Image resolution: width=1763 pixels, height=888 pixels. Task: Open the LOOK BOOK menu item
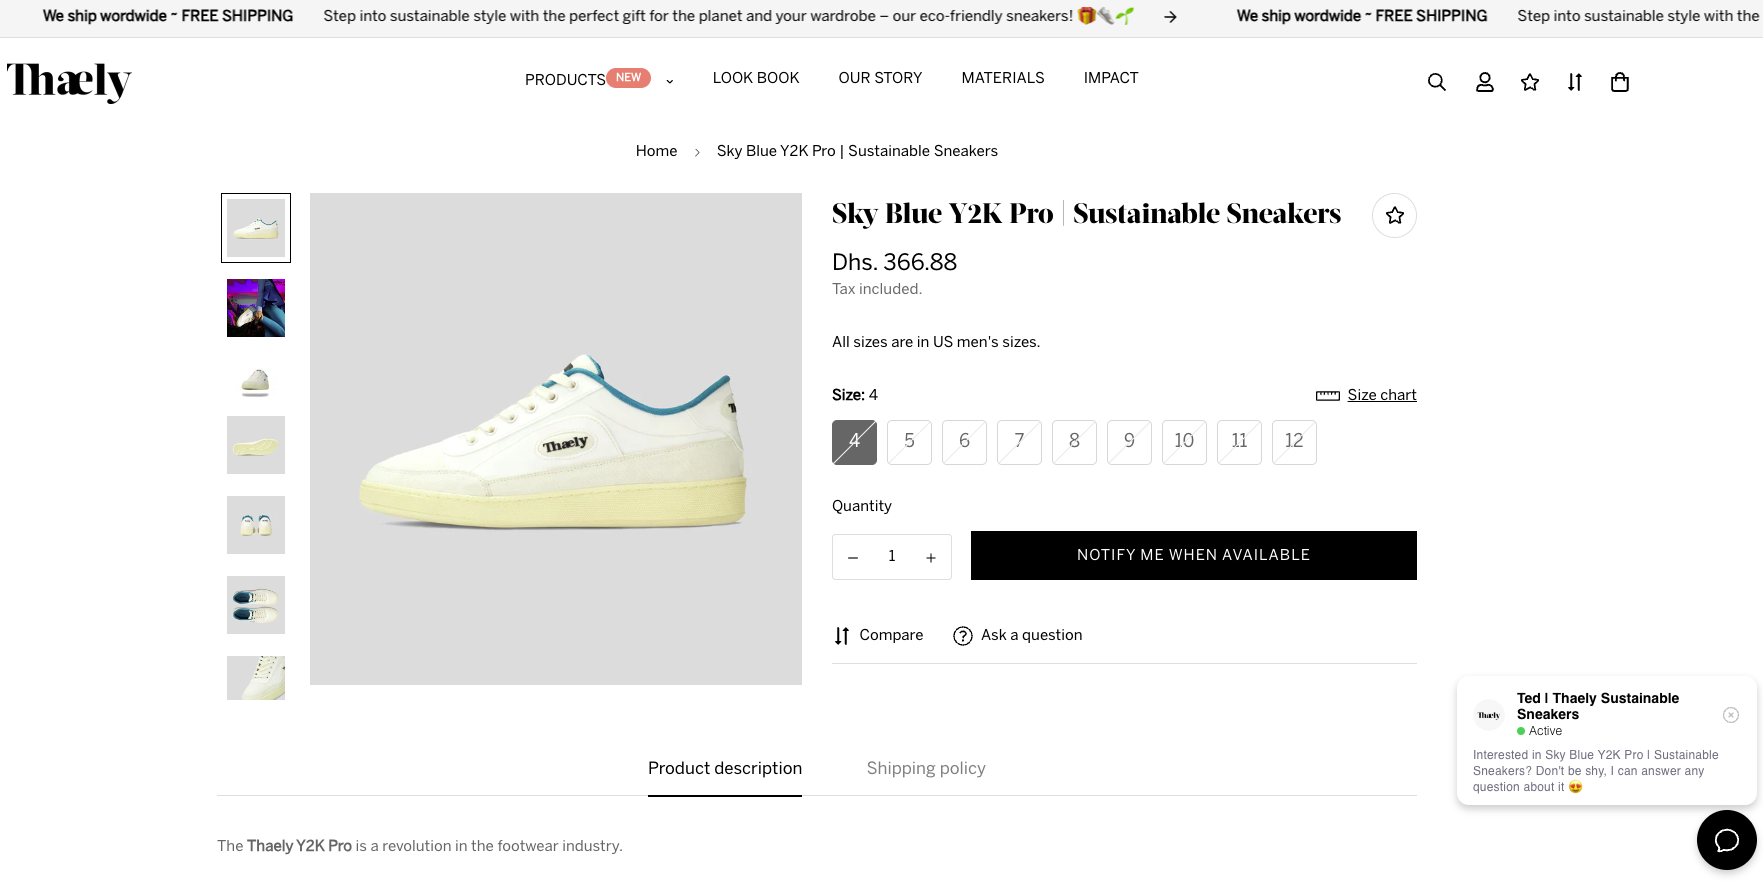coord(755,78)
